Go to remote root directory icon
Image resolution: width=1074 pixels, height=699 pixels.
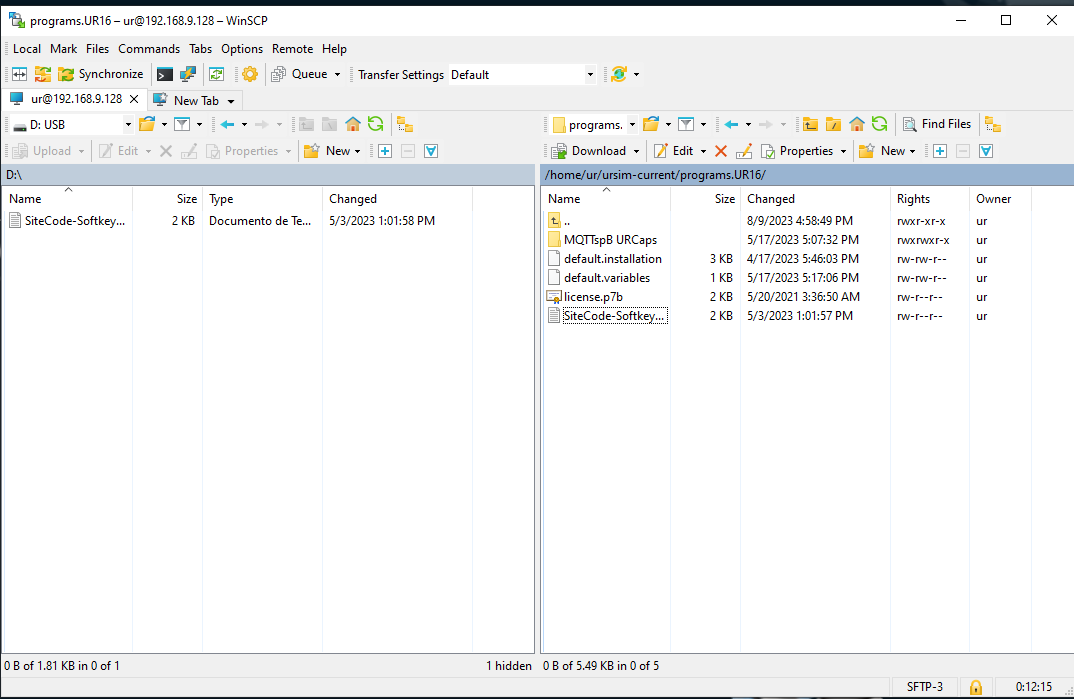click(834, 124)
